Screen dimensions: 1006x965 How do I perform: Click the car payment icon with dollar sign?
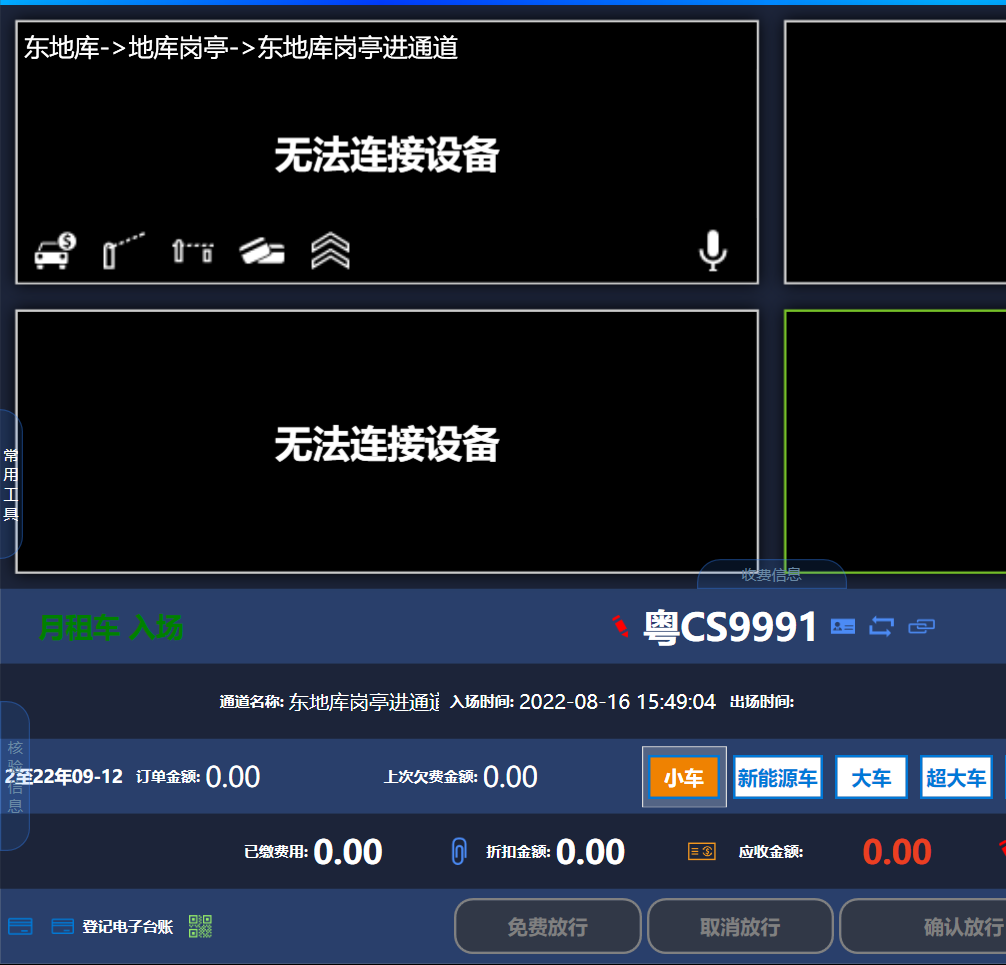click(x=55, y=251)
